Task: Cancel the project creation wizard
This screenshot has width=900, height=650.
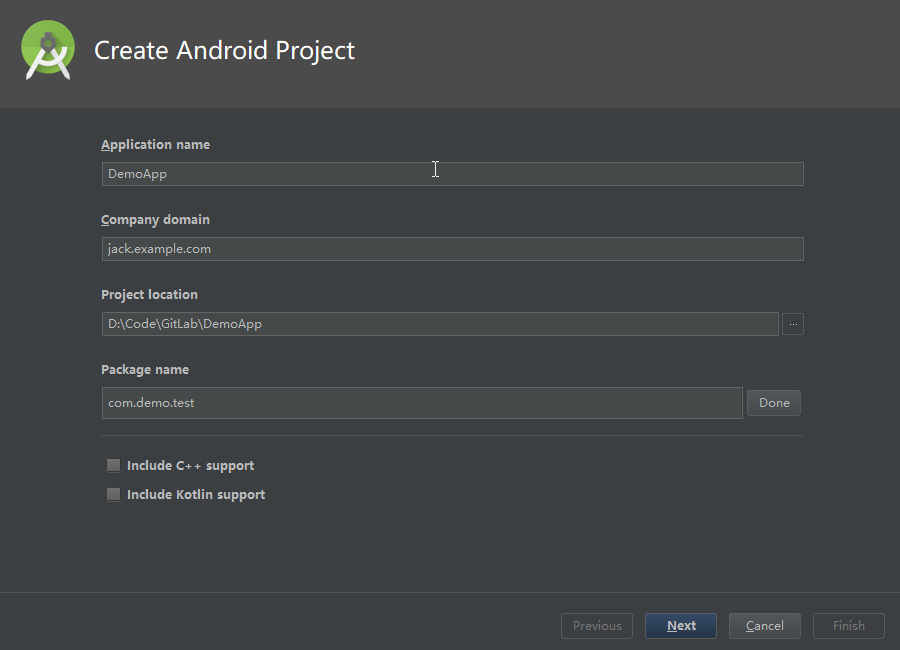Action: coord(765,626)
